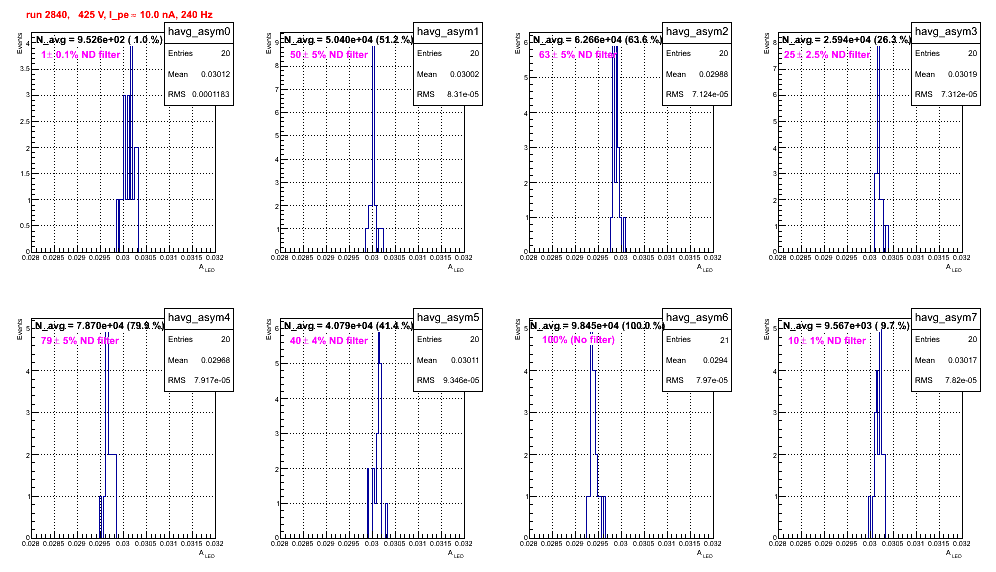Click the histogram peak in havg_asym6 plot

click(591, 335)
